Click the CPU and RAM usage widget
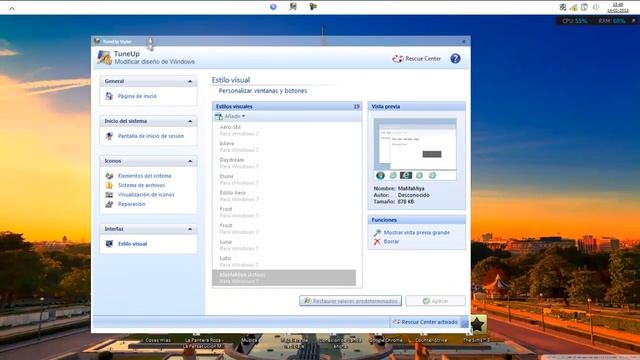This screenshot has height=360, width=640. coord(597,20)
